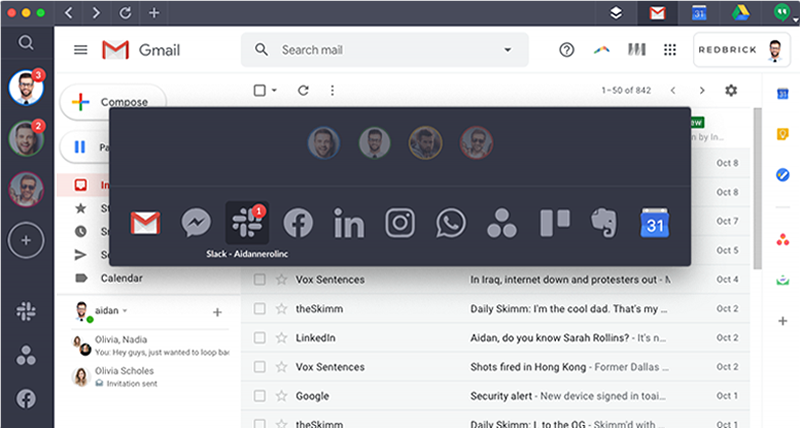Switch to Google Drive tab in top bar
800x428 pixels.
pyautogui.click(x=740, y=13)
